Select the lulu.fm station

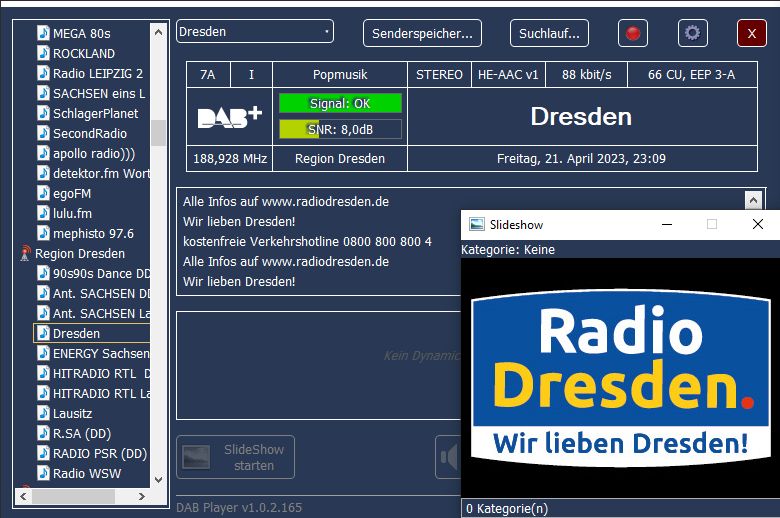[x=72, y=213]
